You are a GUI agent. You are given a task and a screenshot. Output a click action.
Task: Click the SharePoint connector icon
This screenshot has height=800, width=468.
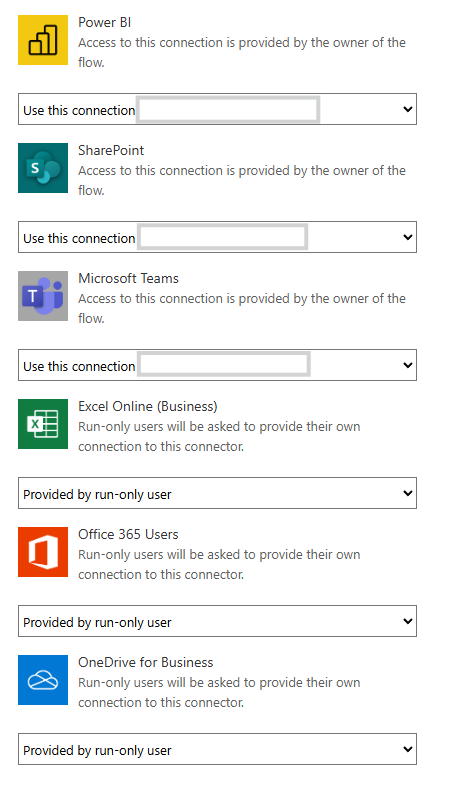coord(43,168)
